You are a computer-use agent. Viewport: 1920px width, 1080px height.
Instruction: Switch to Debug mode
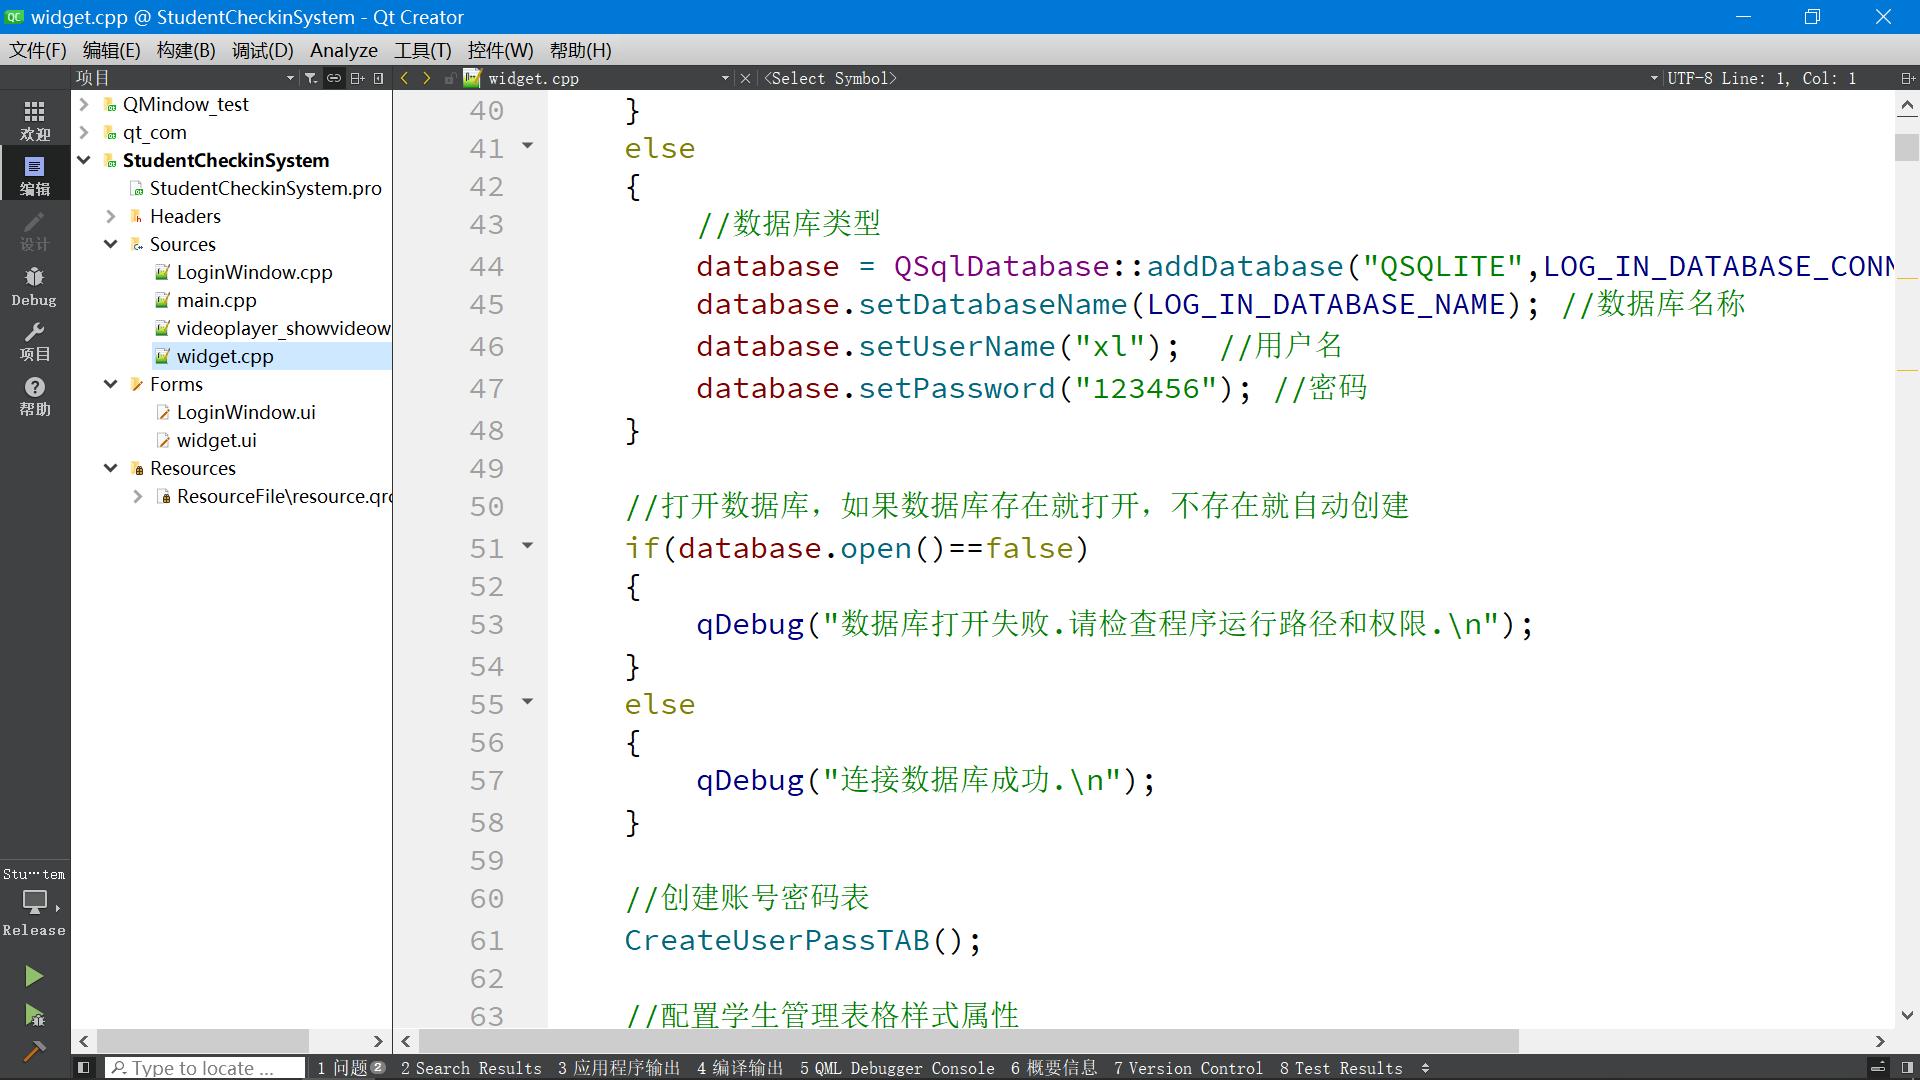pos(34,286)
